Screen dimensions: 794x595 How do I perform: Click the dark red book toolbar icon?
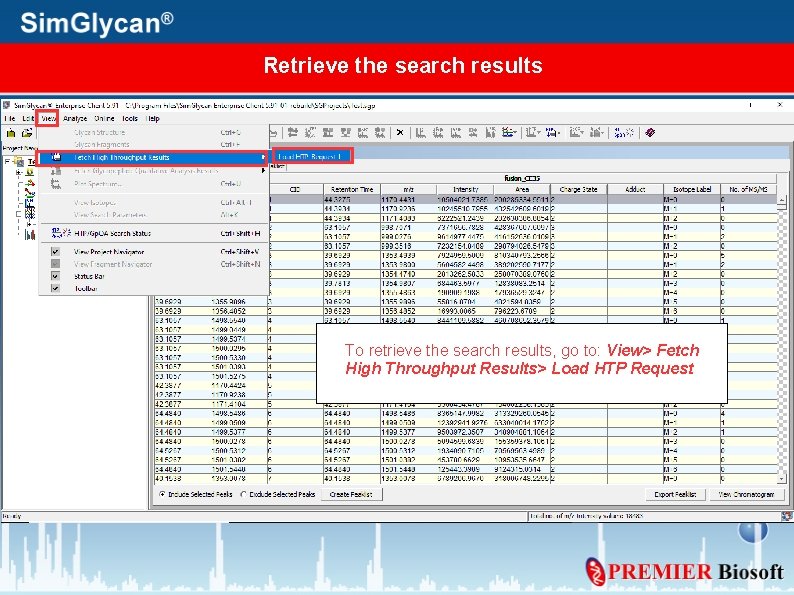(650, 133)
